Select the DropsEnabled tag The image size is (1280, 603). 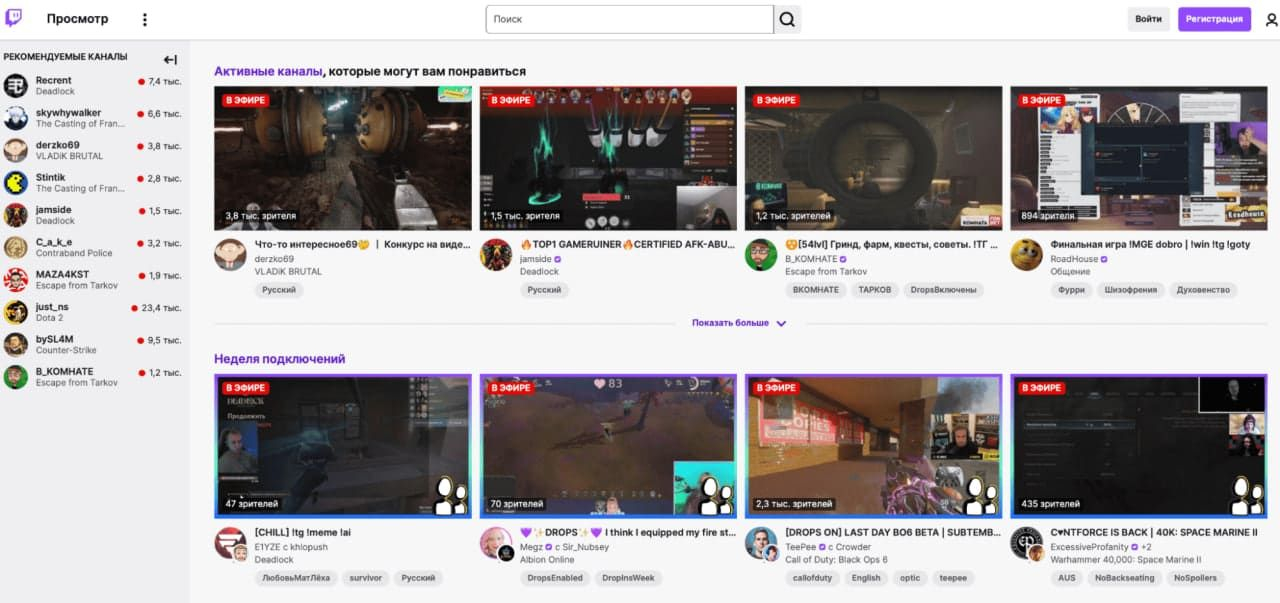point(555,578)
